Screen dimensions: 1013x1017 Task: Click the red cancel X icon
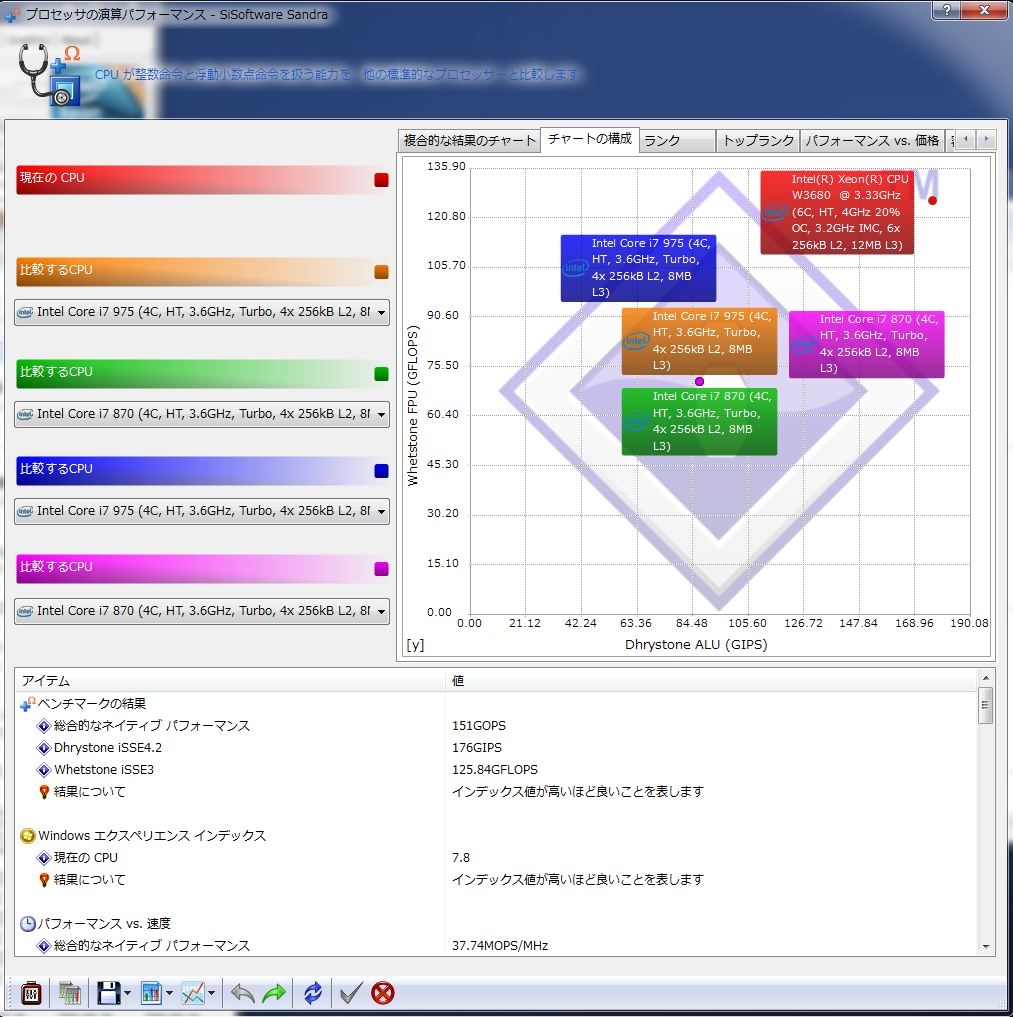pos(383,992)
